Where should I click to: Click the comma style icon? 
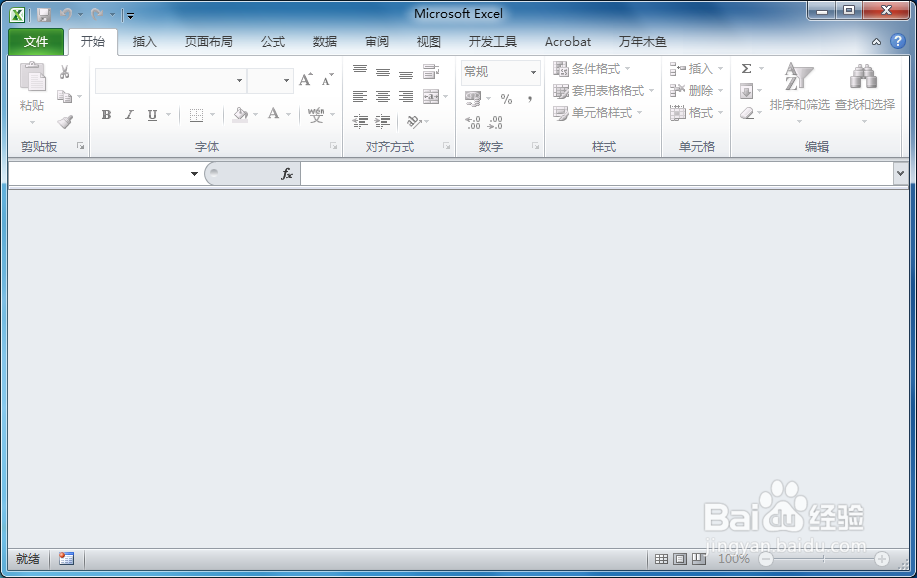coord(529,99)
